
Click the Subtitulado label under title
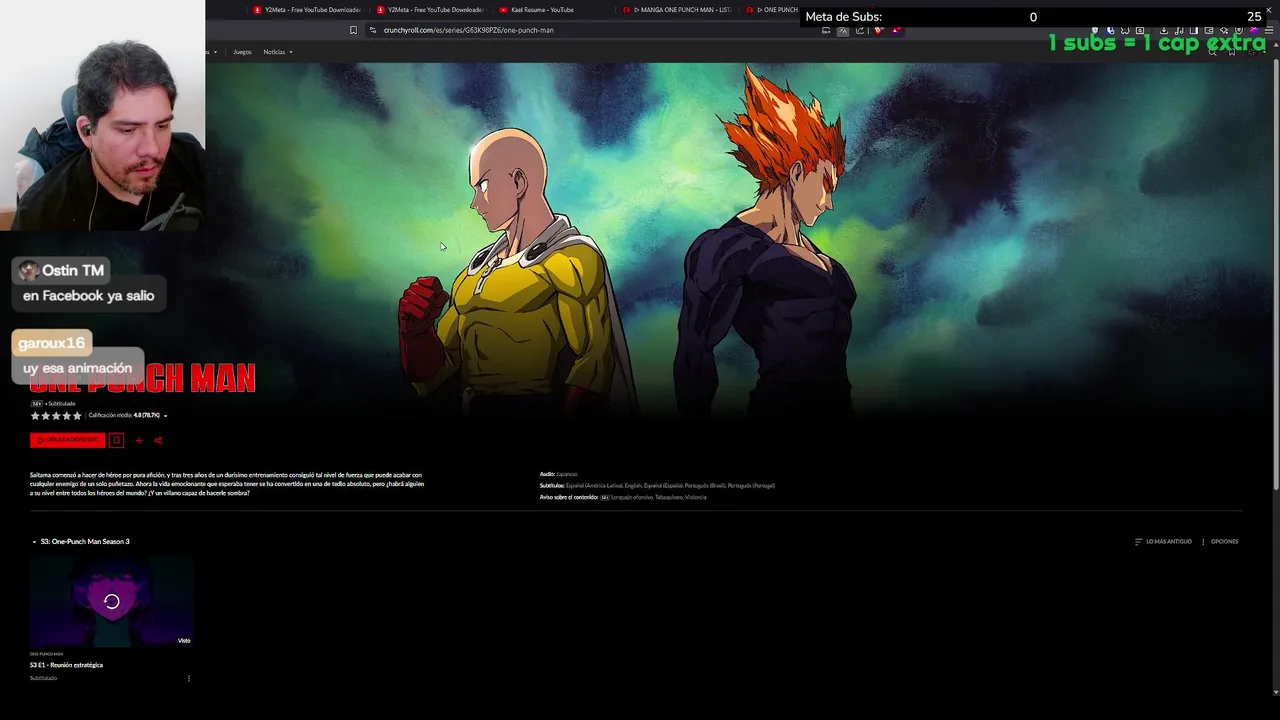tap(62, 404)
